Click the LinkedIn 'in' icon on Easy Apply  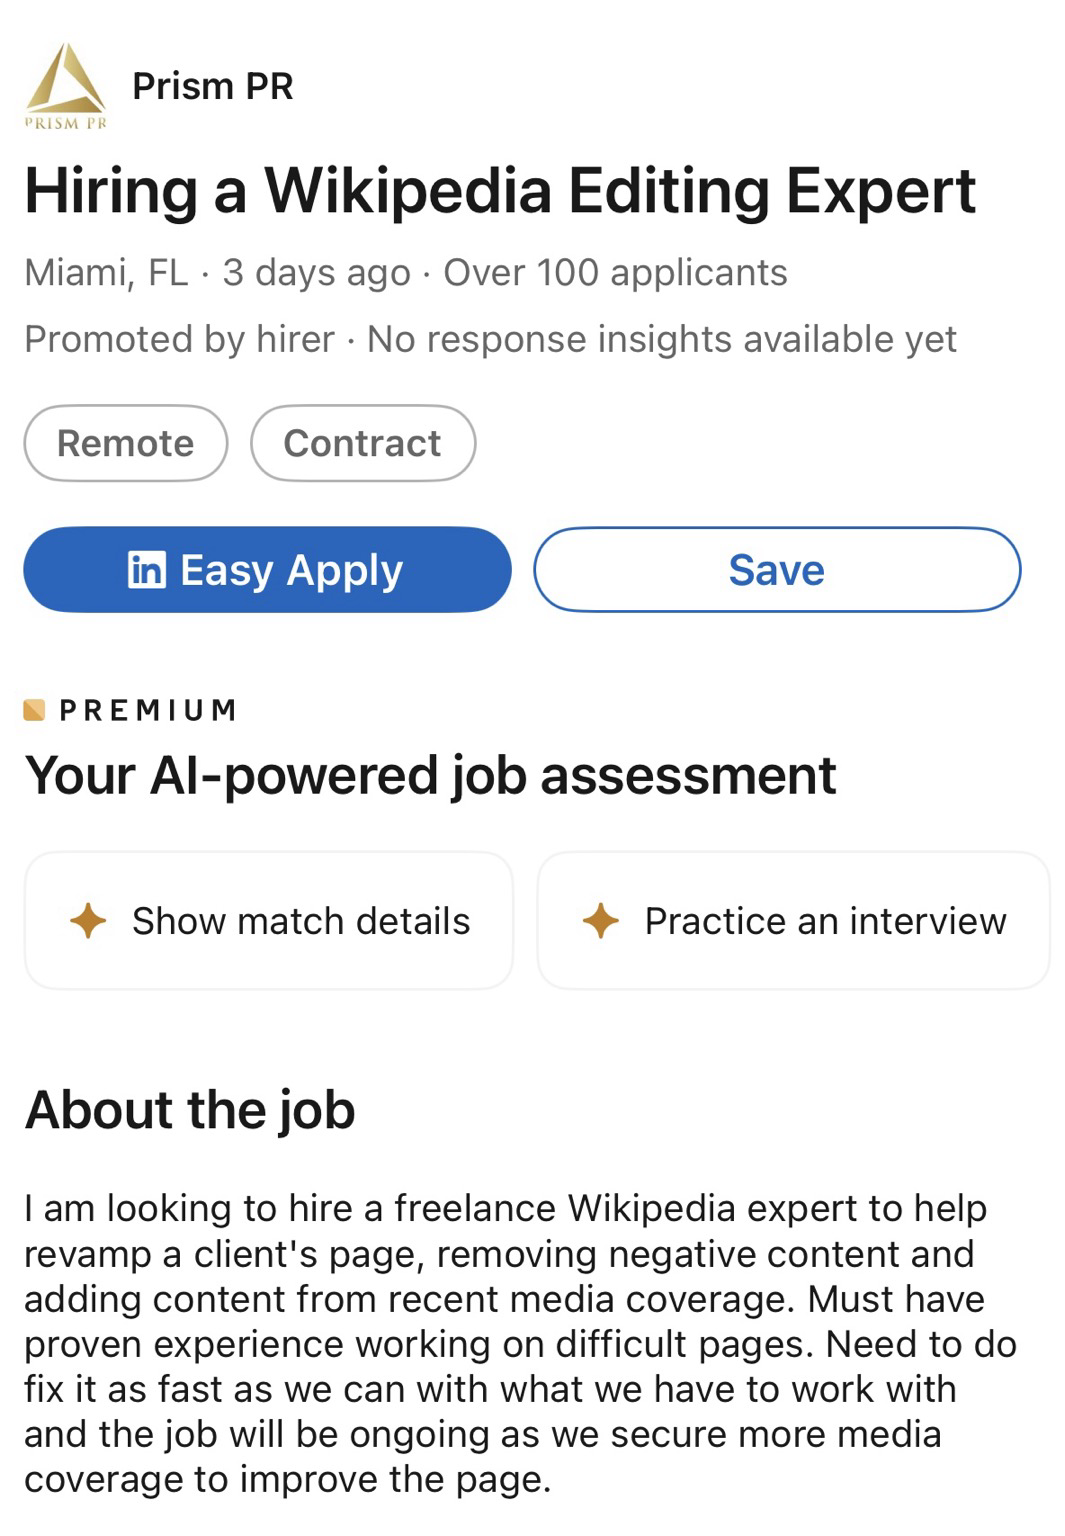tap(147, 570)
